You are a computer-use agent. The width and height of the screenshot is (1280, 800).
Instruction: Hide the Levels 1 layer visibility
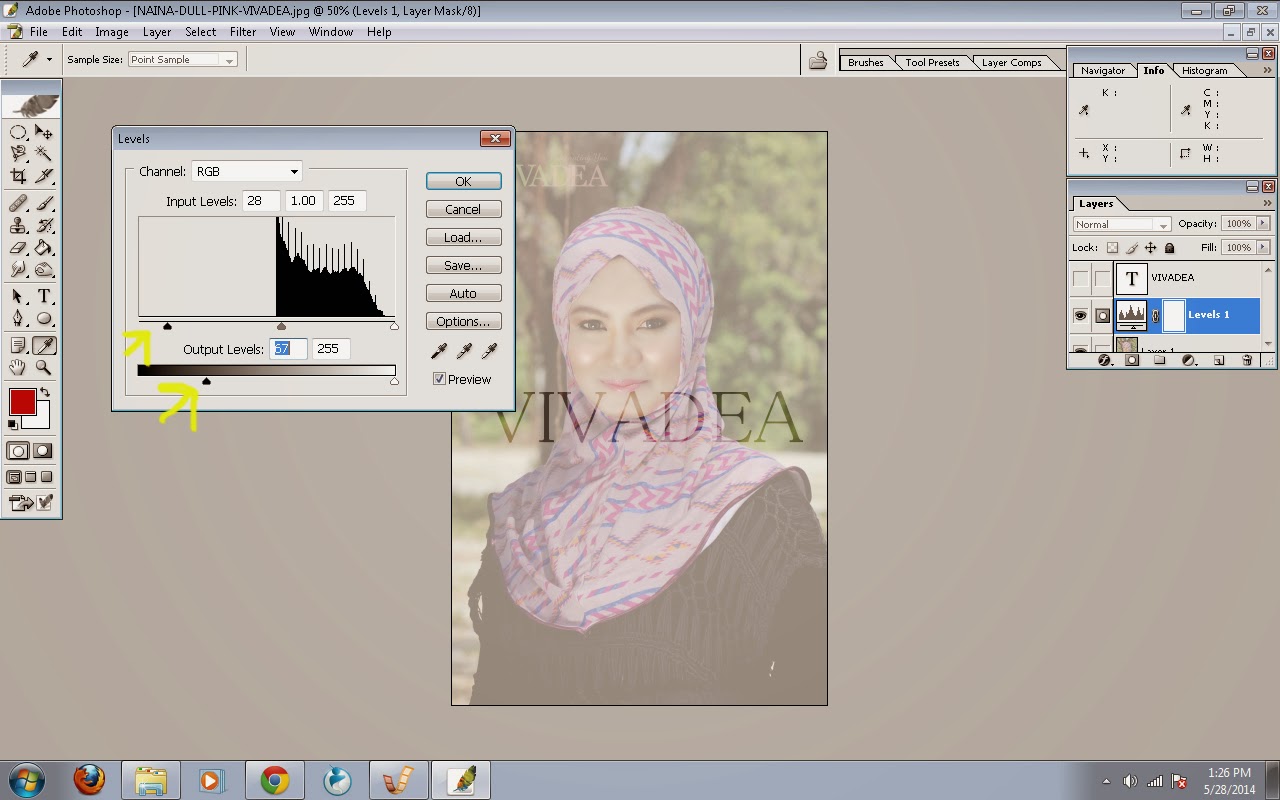click(x=1082, y=315)
